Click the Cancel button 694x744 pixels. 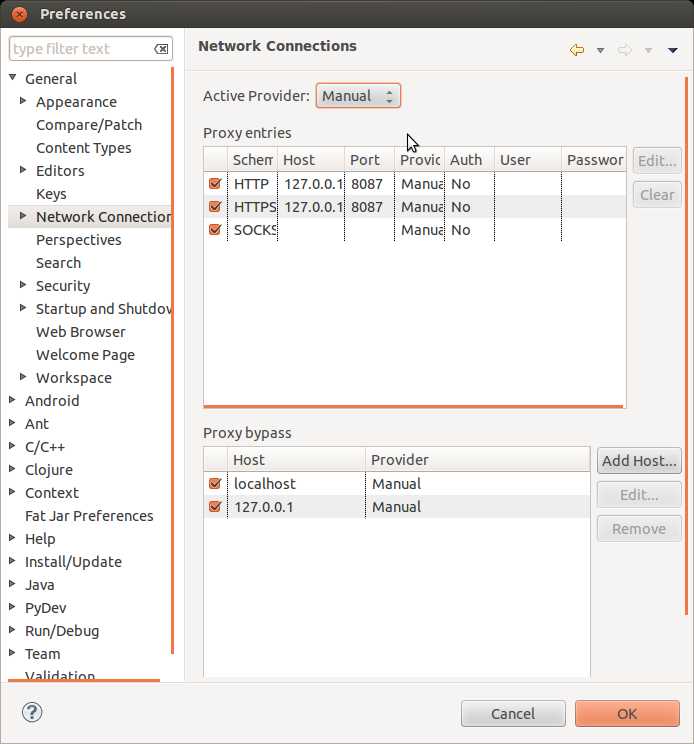tap(513, 714)
